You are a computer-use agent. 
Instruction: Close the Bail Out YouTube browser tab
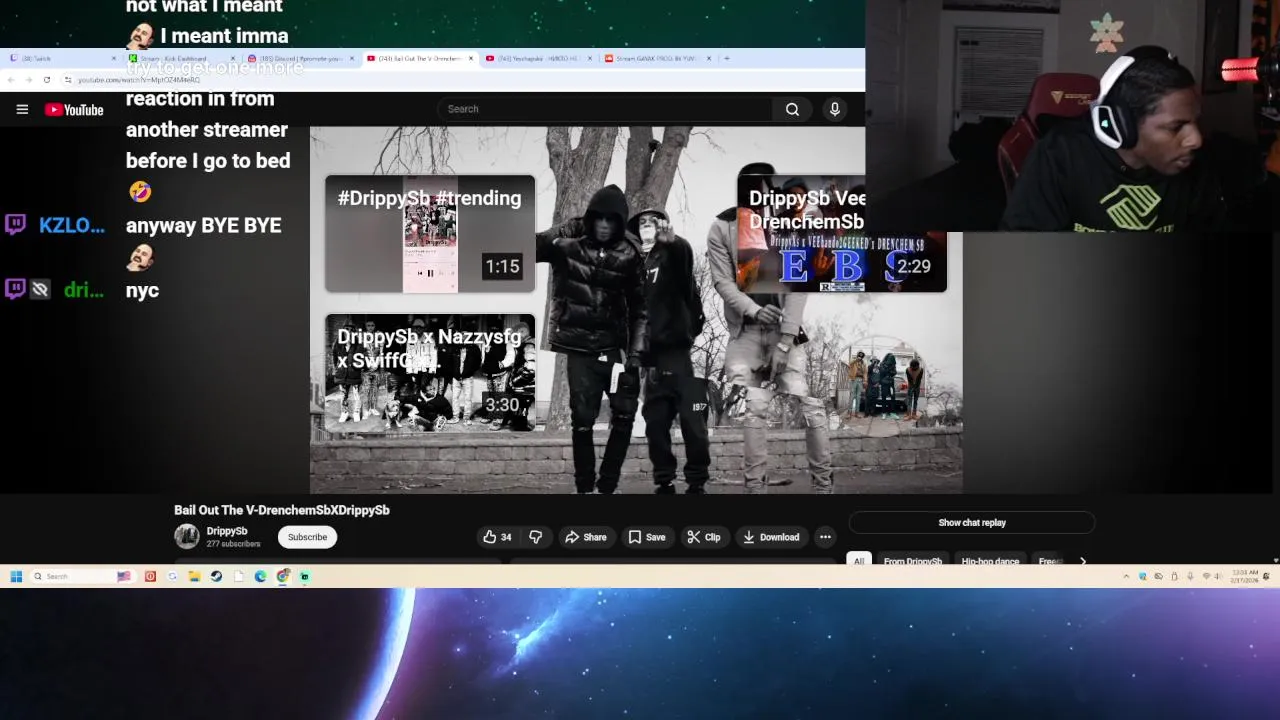pos(471,58)
